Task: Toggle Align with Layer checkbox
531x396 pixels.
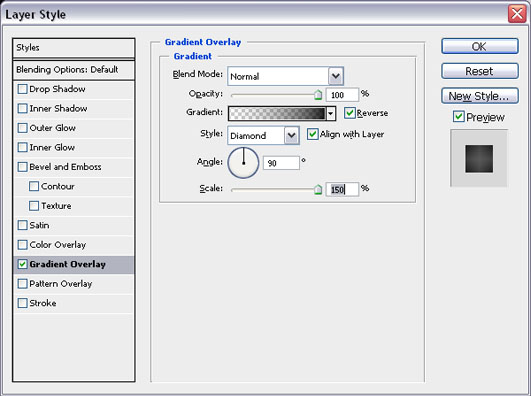Action: [312, 134]
